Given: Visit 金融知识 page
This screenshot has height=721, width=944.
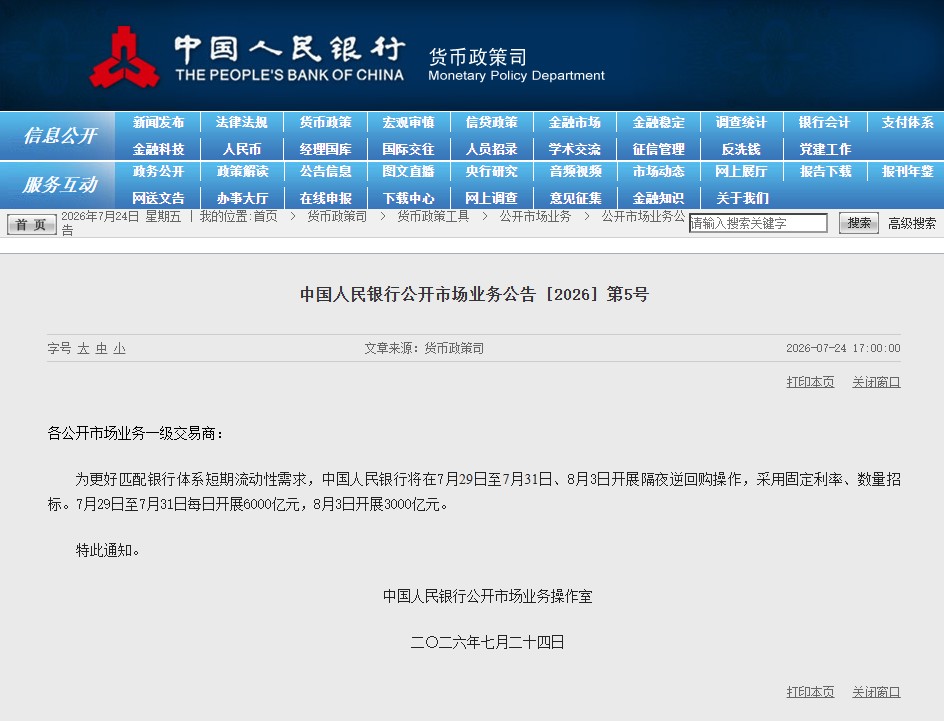Looking at the screenshot, I should tap(658, 198).
